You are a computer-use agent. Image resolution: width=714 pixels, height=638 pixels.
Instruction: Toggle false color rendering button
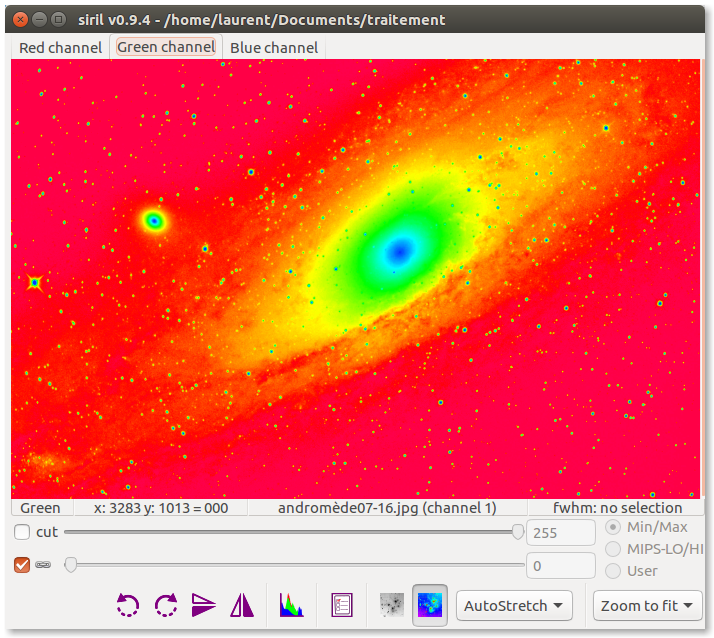click(x=430, y=605)
